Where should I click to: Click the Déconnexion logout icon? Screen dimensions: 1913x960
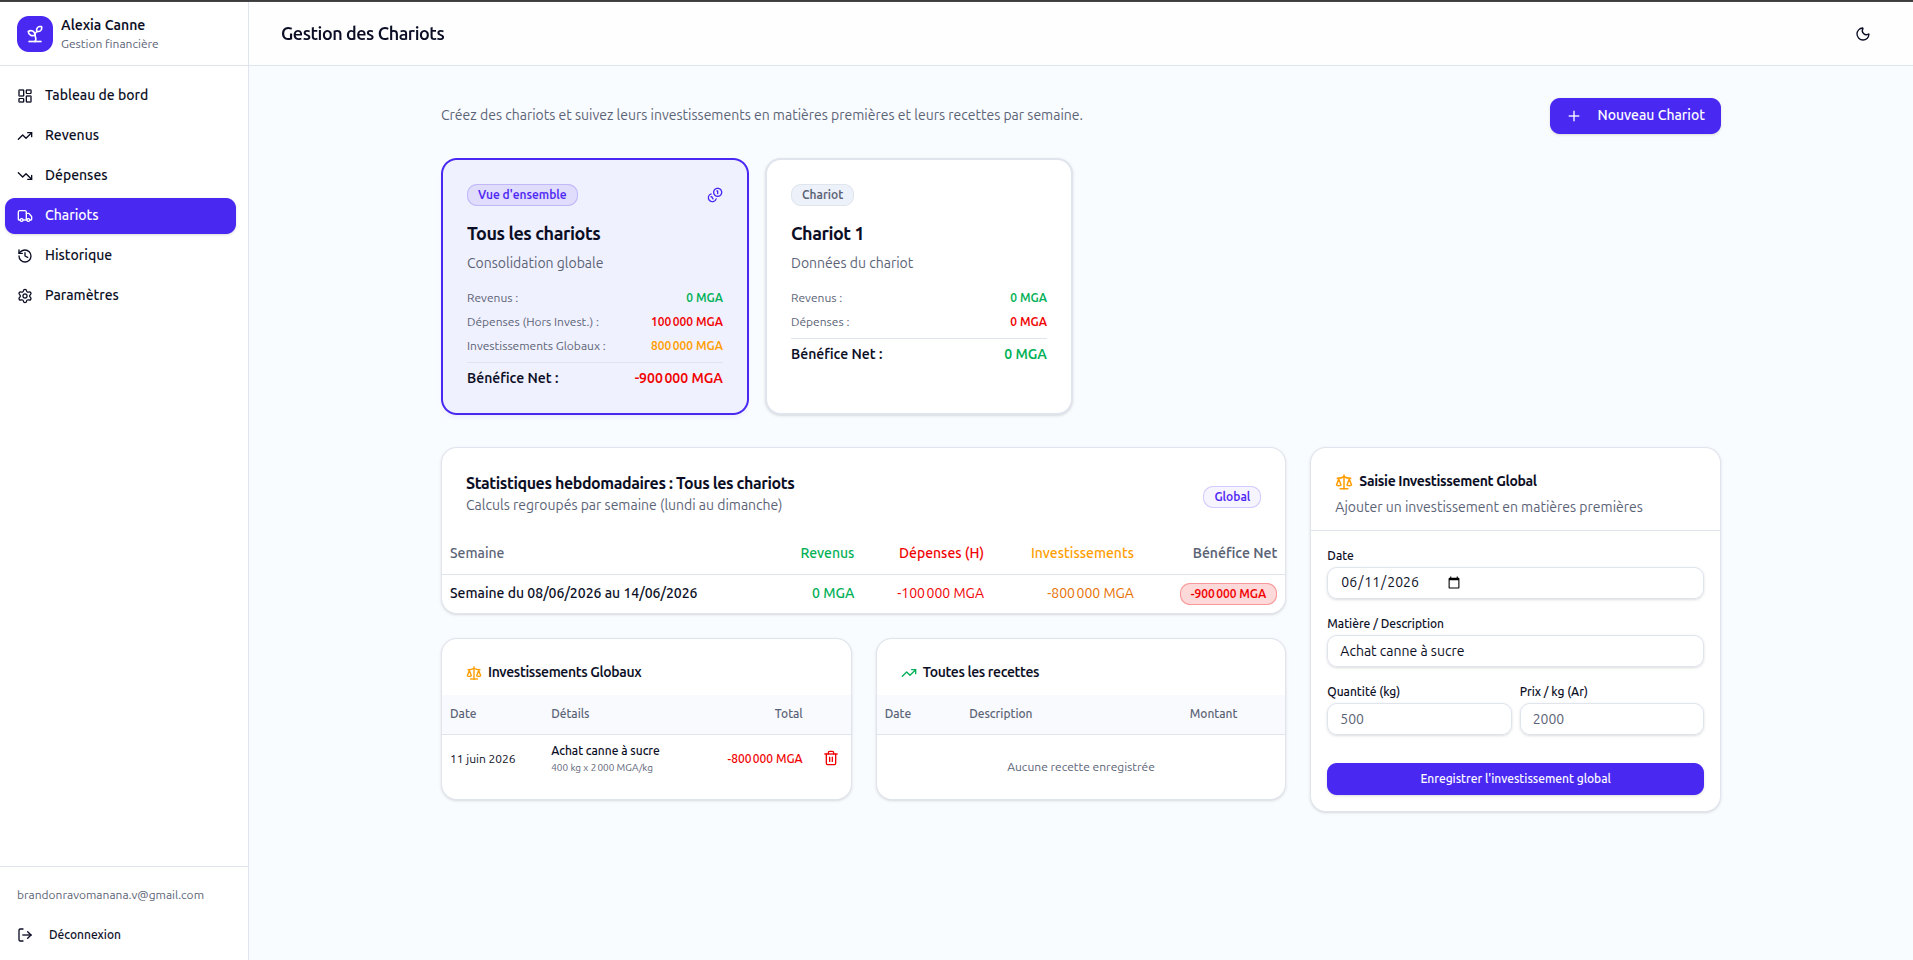[x=25, y=935]
